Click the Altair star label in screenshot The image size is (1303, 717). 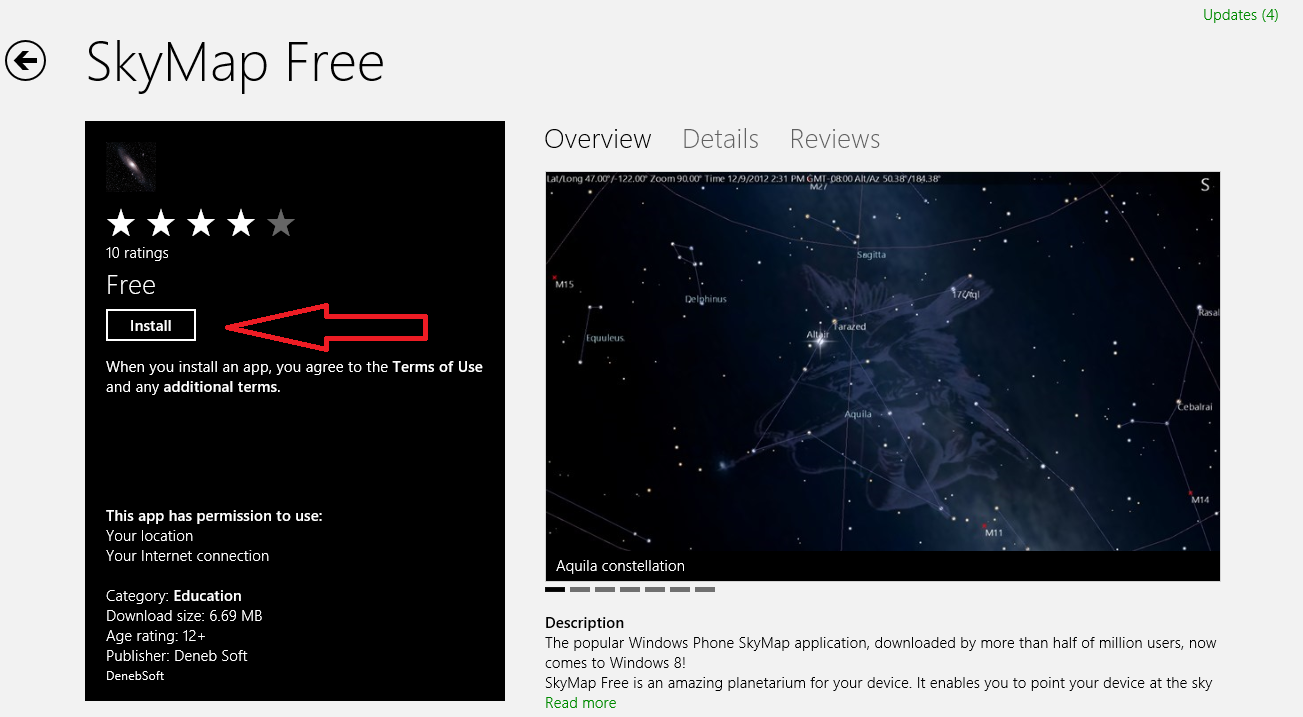tap(817, 335)
